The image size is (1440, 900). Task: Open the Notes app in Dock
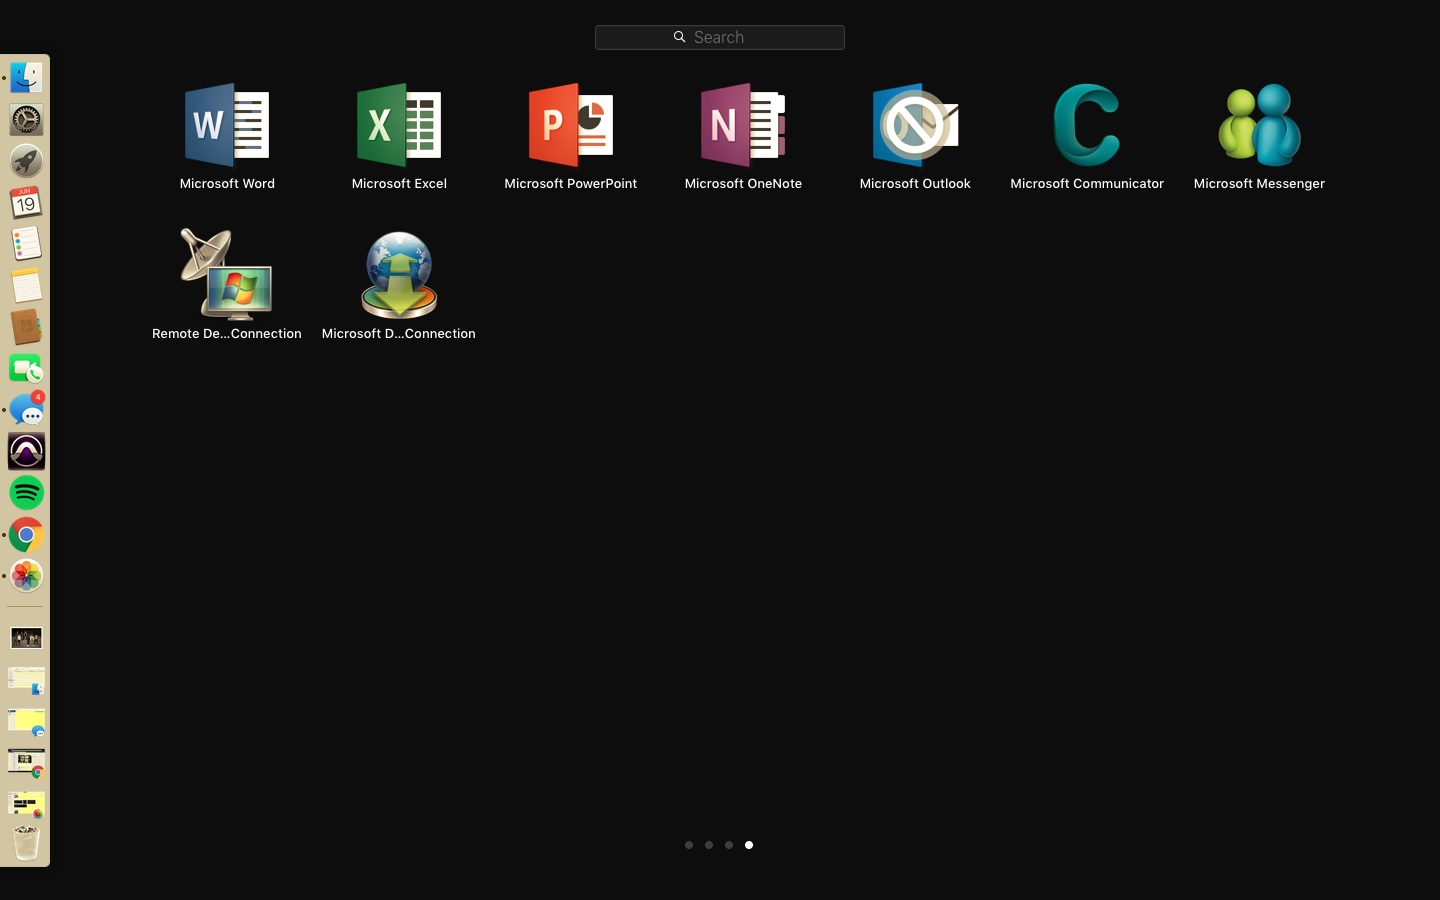point(26,286)
